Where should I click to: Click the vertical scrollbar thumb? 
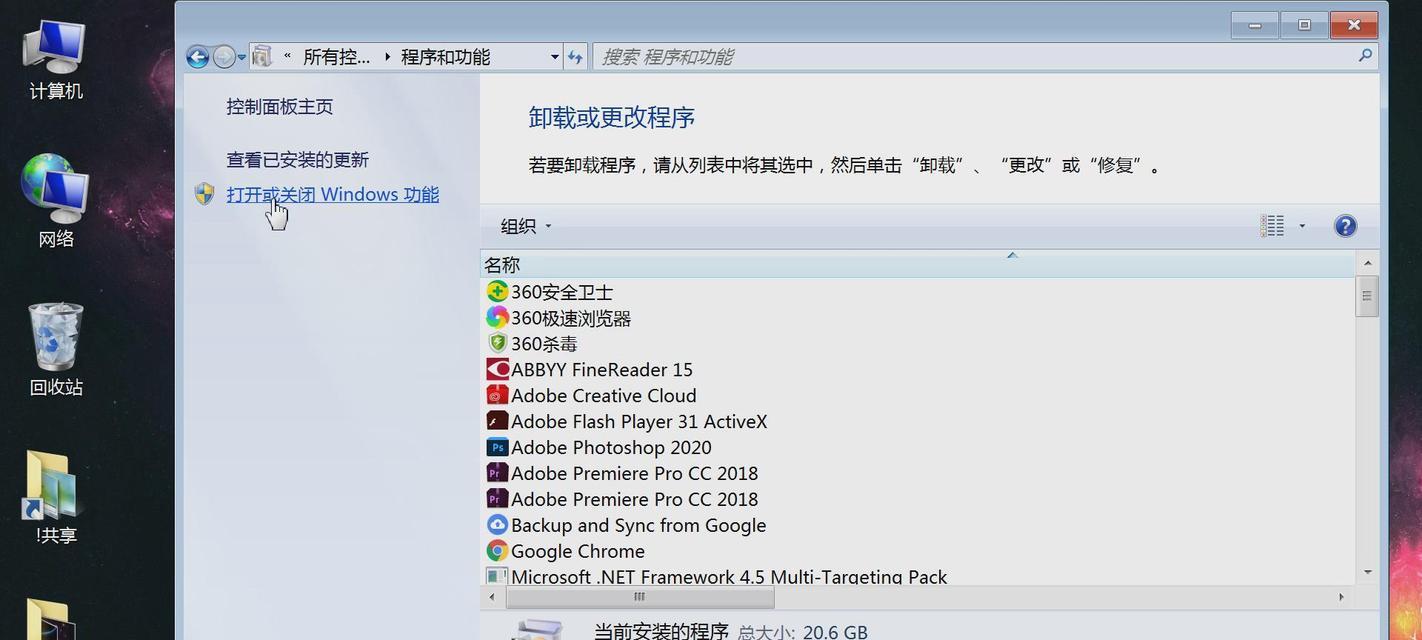coord(1367,296)
